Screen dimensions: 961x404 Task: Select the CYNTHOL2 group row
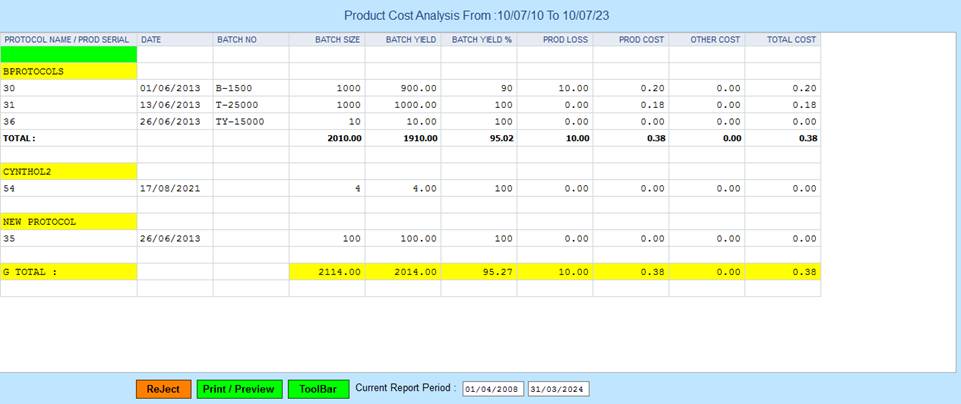pyautogui.click(x=68, y=172)
